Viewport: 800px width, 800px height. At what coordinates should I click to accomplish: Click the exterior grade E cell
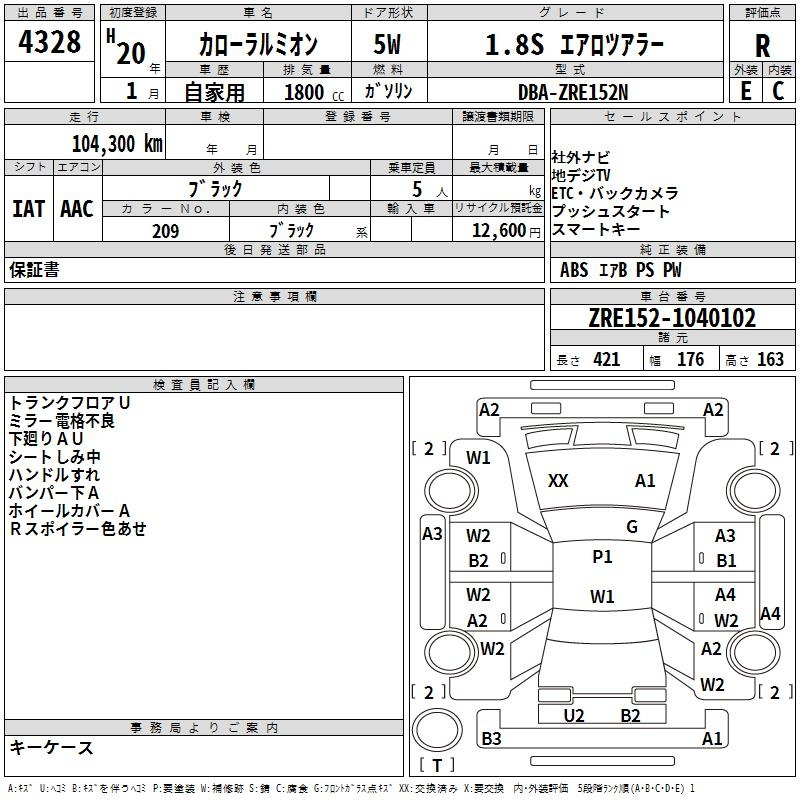745,91
